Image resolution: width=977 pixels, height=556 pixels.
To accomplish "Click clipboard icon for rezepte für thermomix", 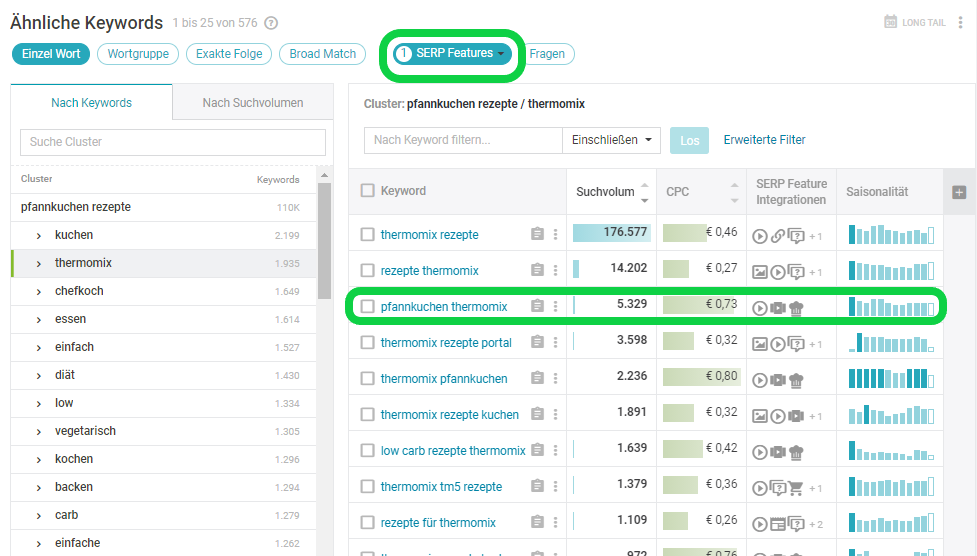I will click(x=537, y=522).
